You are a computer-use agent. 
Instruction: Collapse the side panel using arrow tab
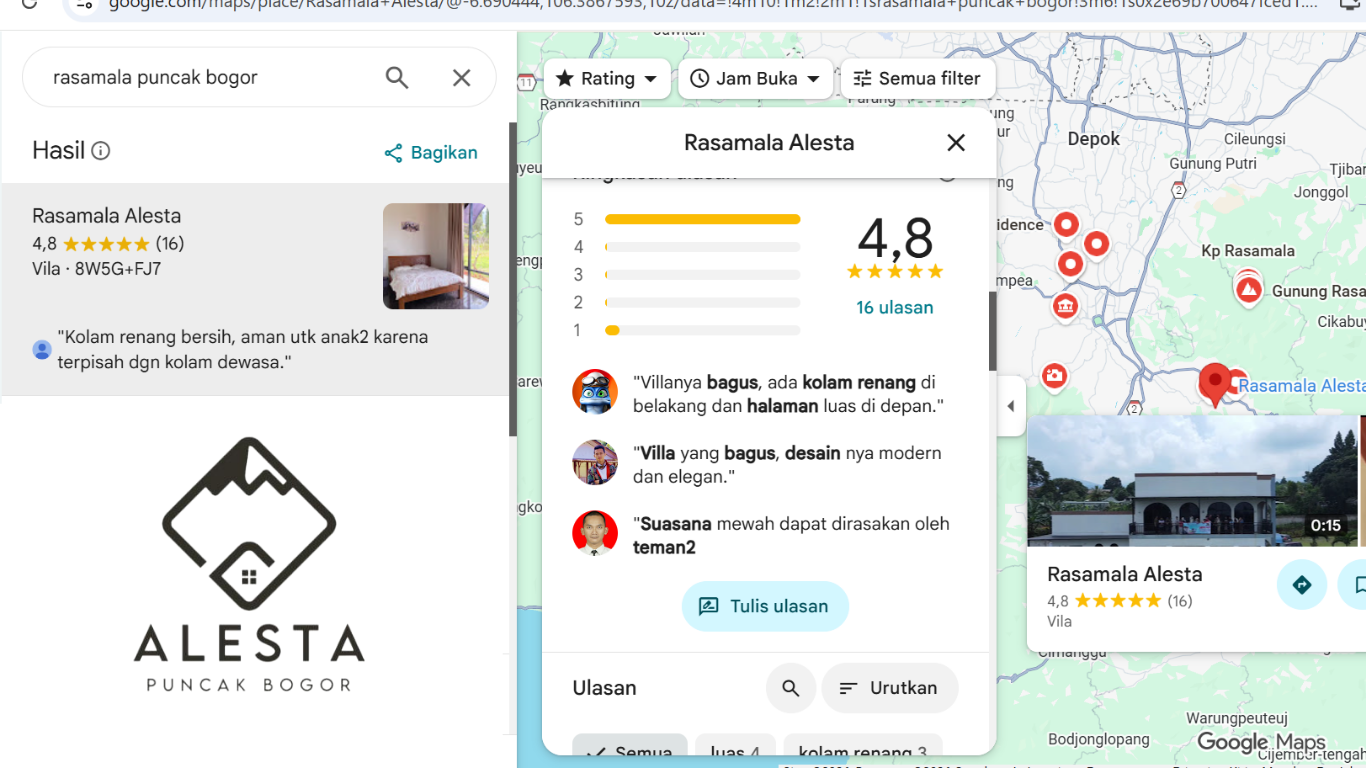click(1011, 406)
